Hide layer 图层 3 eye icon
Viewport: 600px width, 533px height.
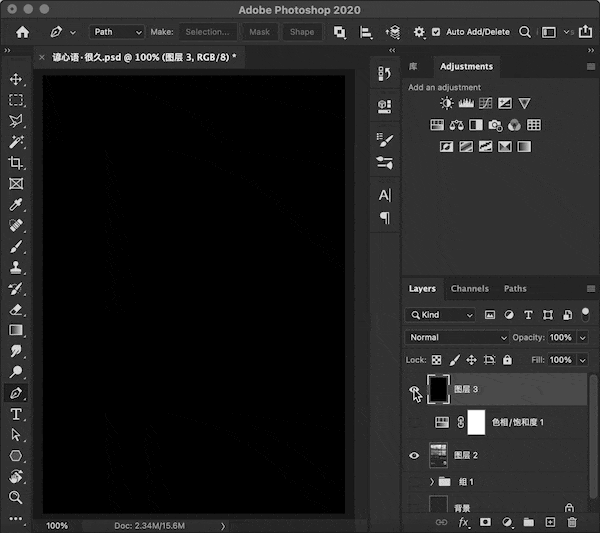[x=414, y=390]
